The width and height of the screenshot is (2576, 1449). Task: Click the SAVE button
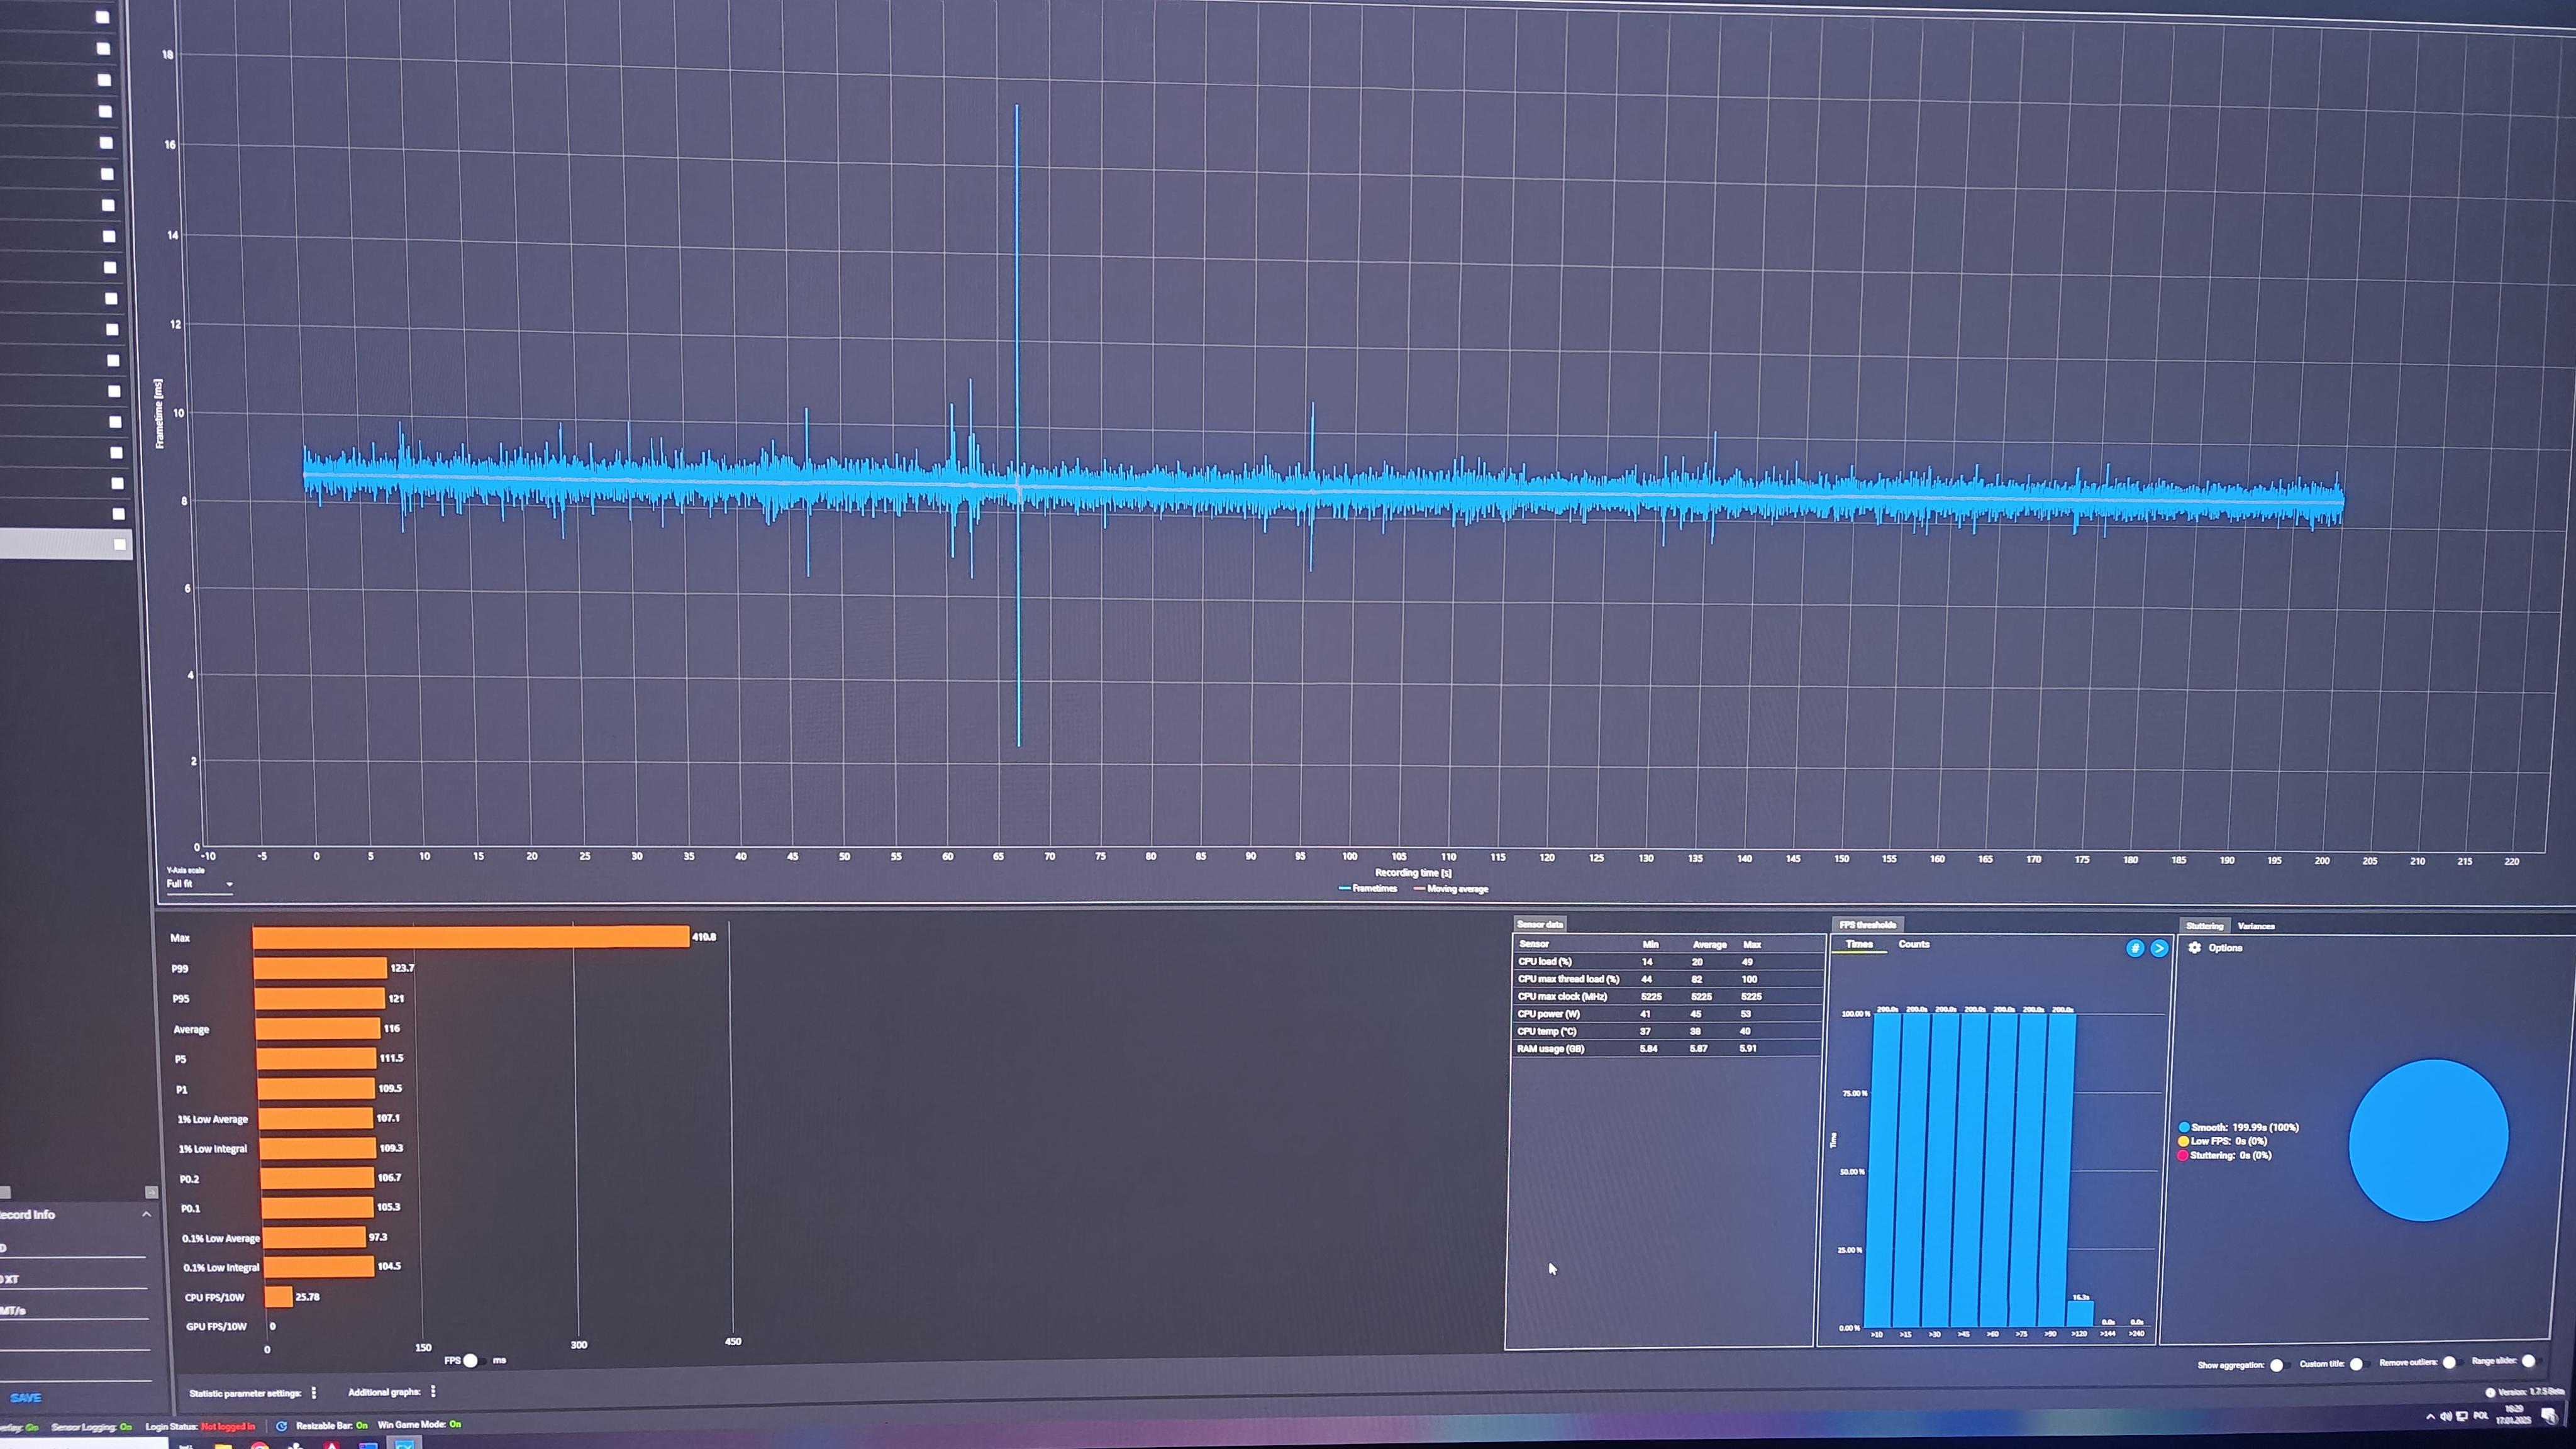point(26,1397)
